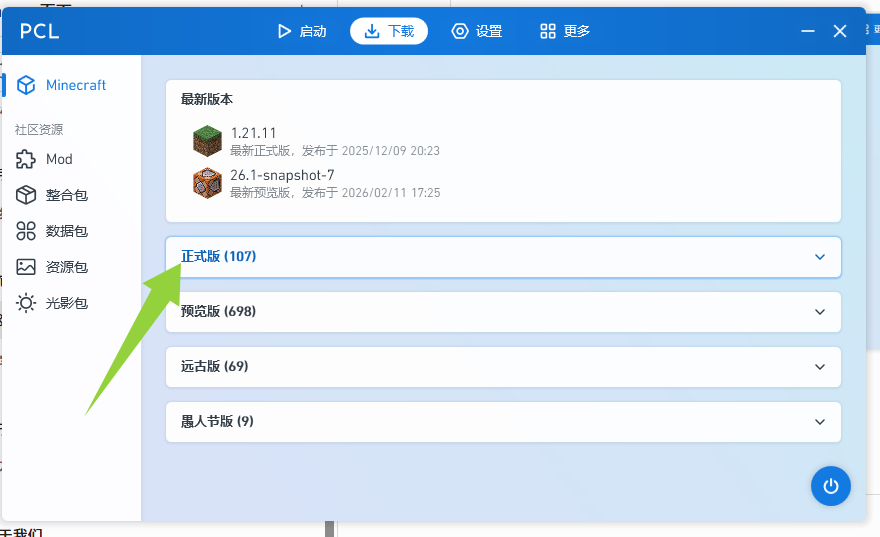Image resolution: width=880 pixels, height=537 pixels.
Task: Click the play triangle icon in 启动
Action: tap(285, 31)
